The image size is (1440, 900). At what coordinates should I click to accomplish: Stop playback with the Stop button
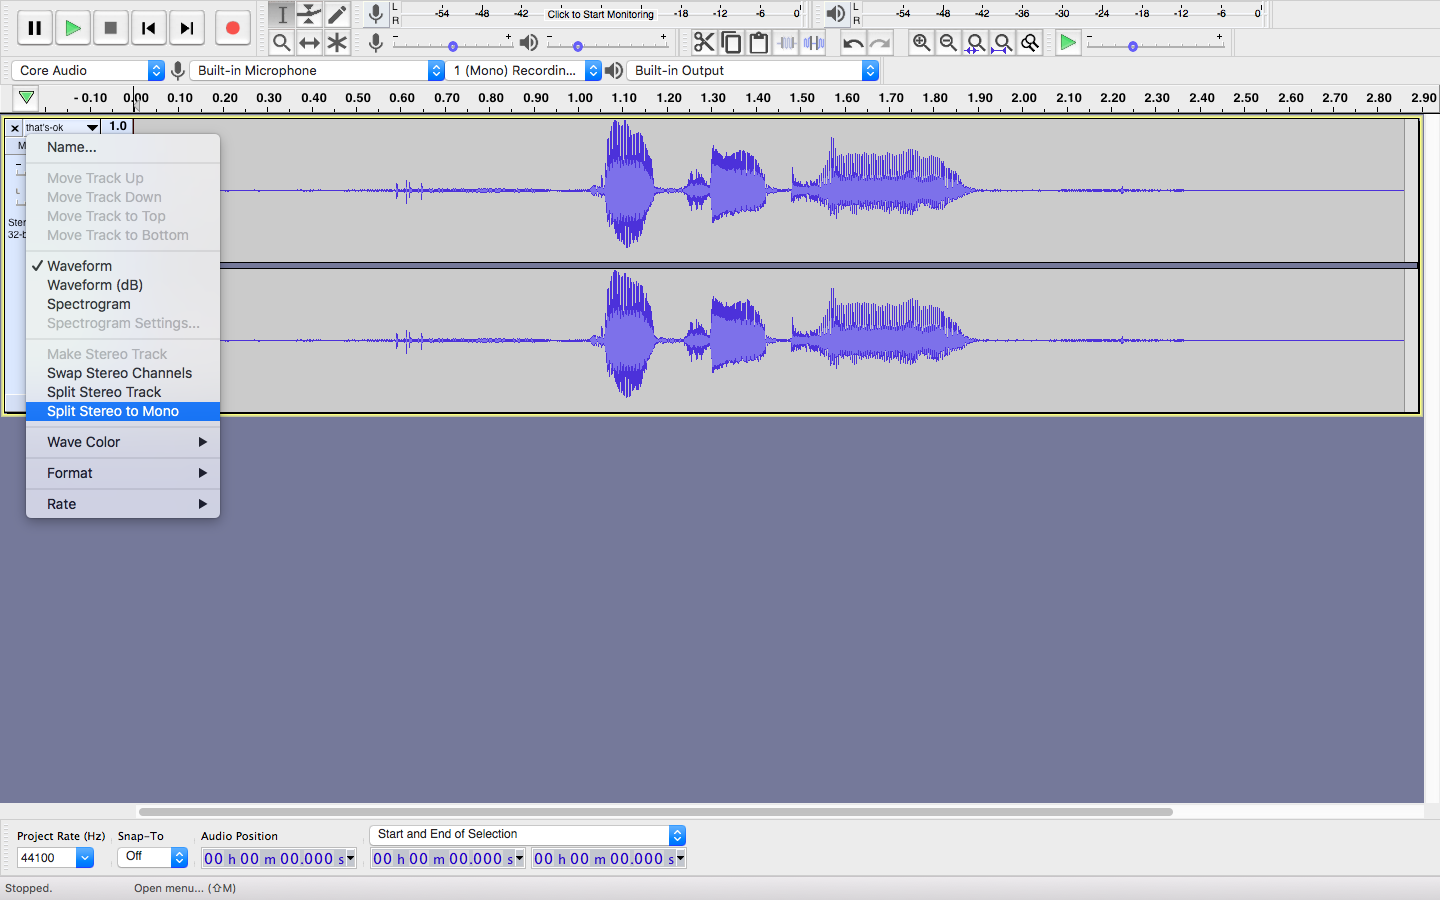(111, 28)
